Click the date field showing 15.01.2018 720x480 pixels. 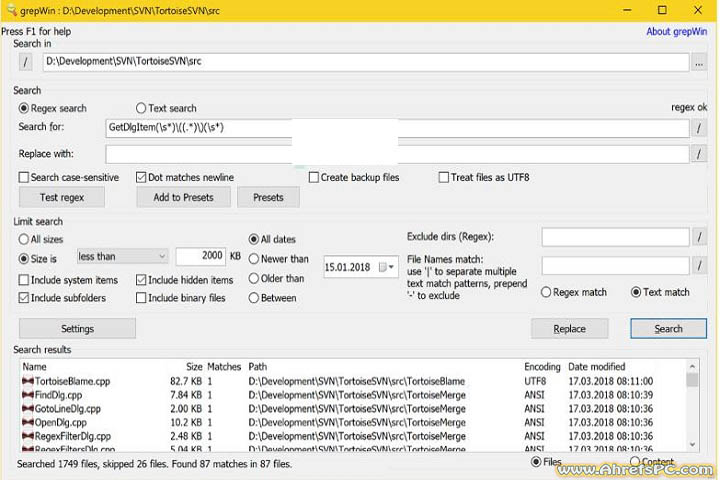point(361,267)
